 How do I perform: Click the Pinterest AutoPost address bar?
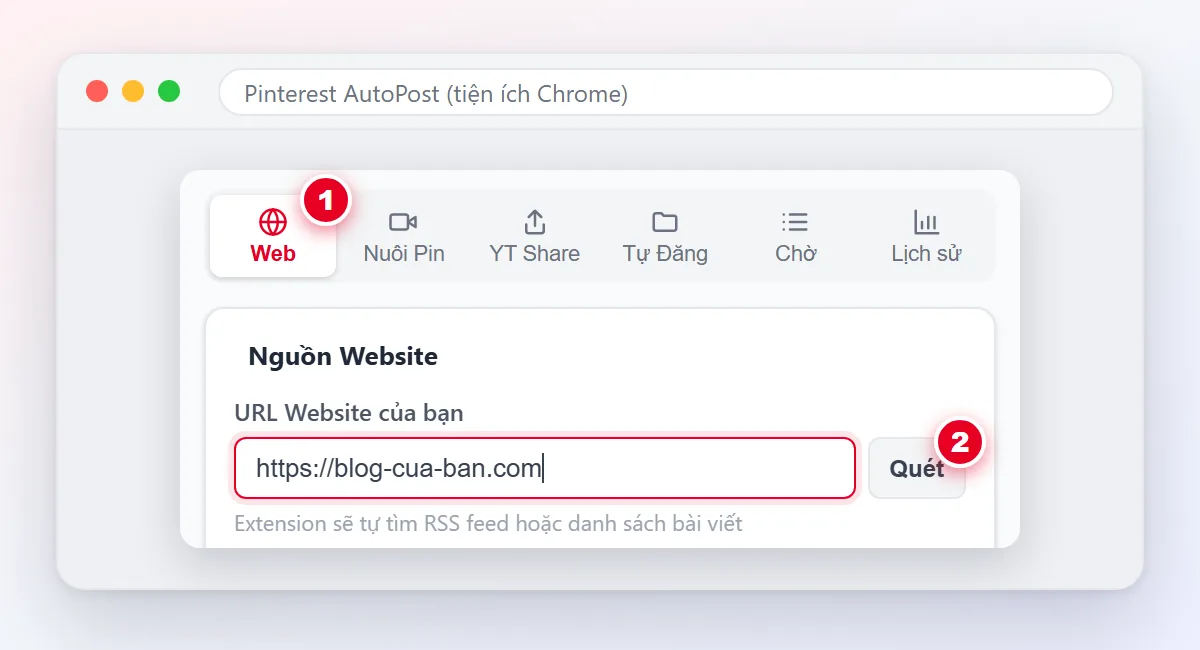click(666, 93)
